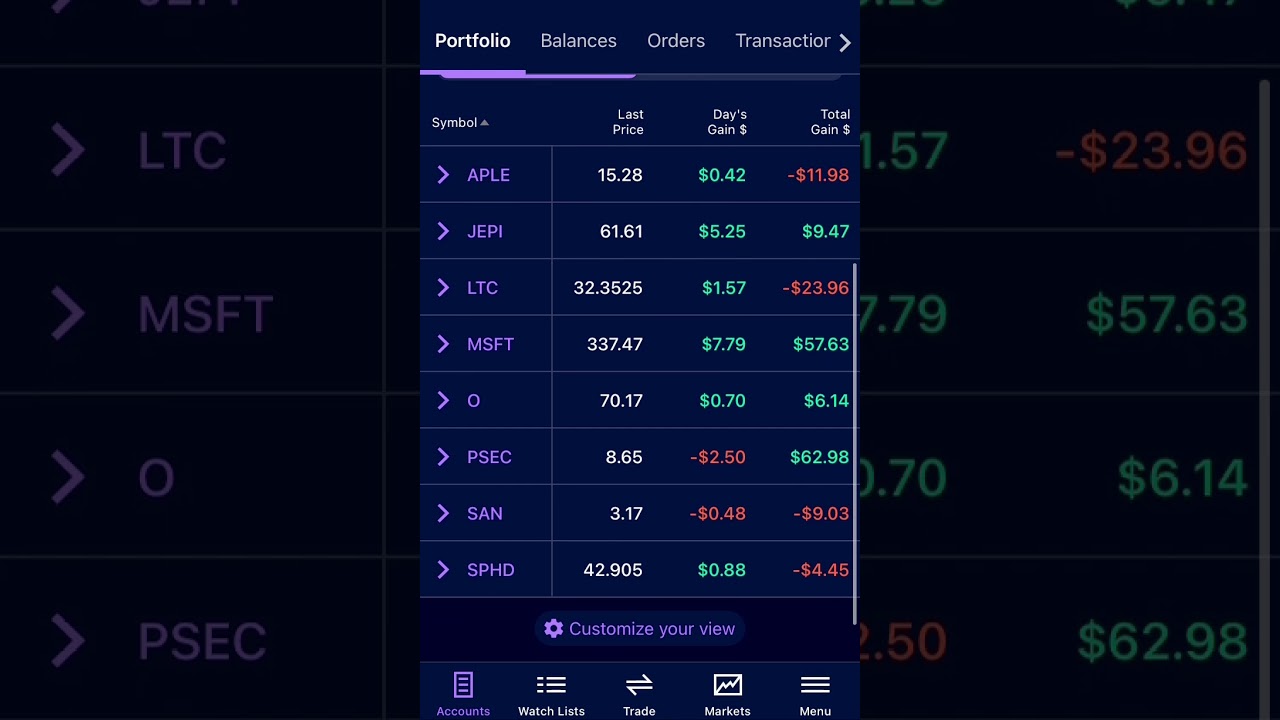Open Watch Lists in bottom bar
The image size is (1280, 720).
(551, 695)
